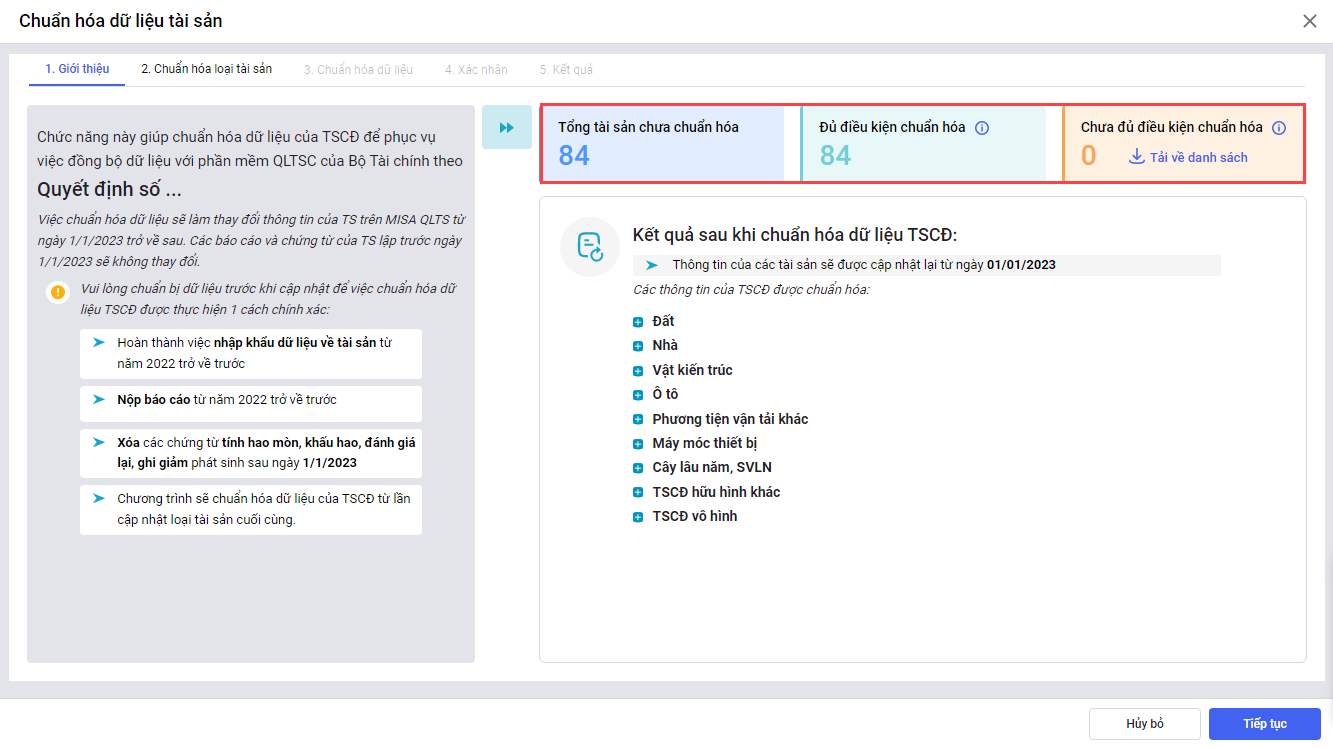Image resolution: width=1333 pixels, height=748 pixels.
Task: Expand the Đất item
Action: [638, 322]
